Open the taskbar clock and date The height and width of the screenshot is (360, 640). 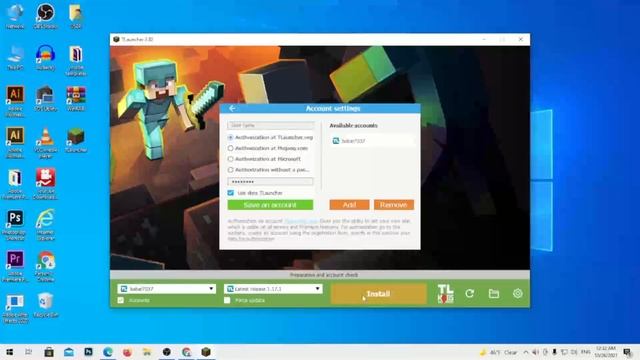pyautogui.click(x=606, y=352)
